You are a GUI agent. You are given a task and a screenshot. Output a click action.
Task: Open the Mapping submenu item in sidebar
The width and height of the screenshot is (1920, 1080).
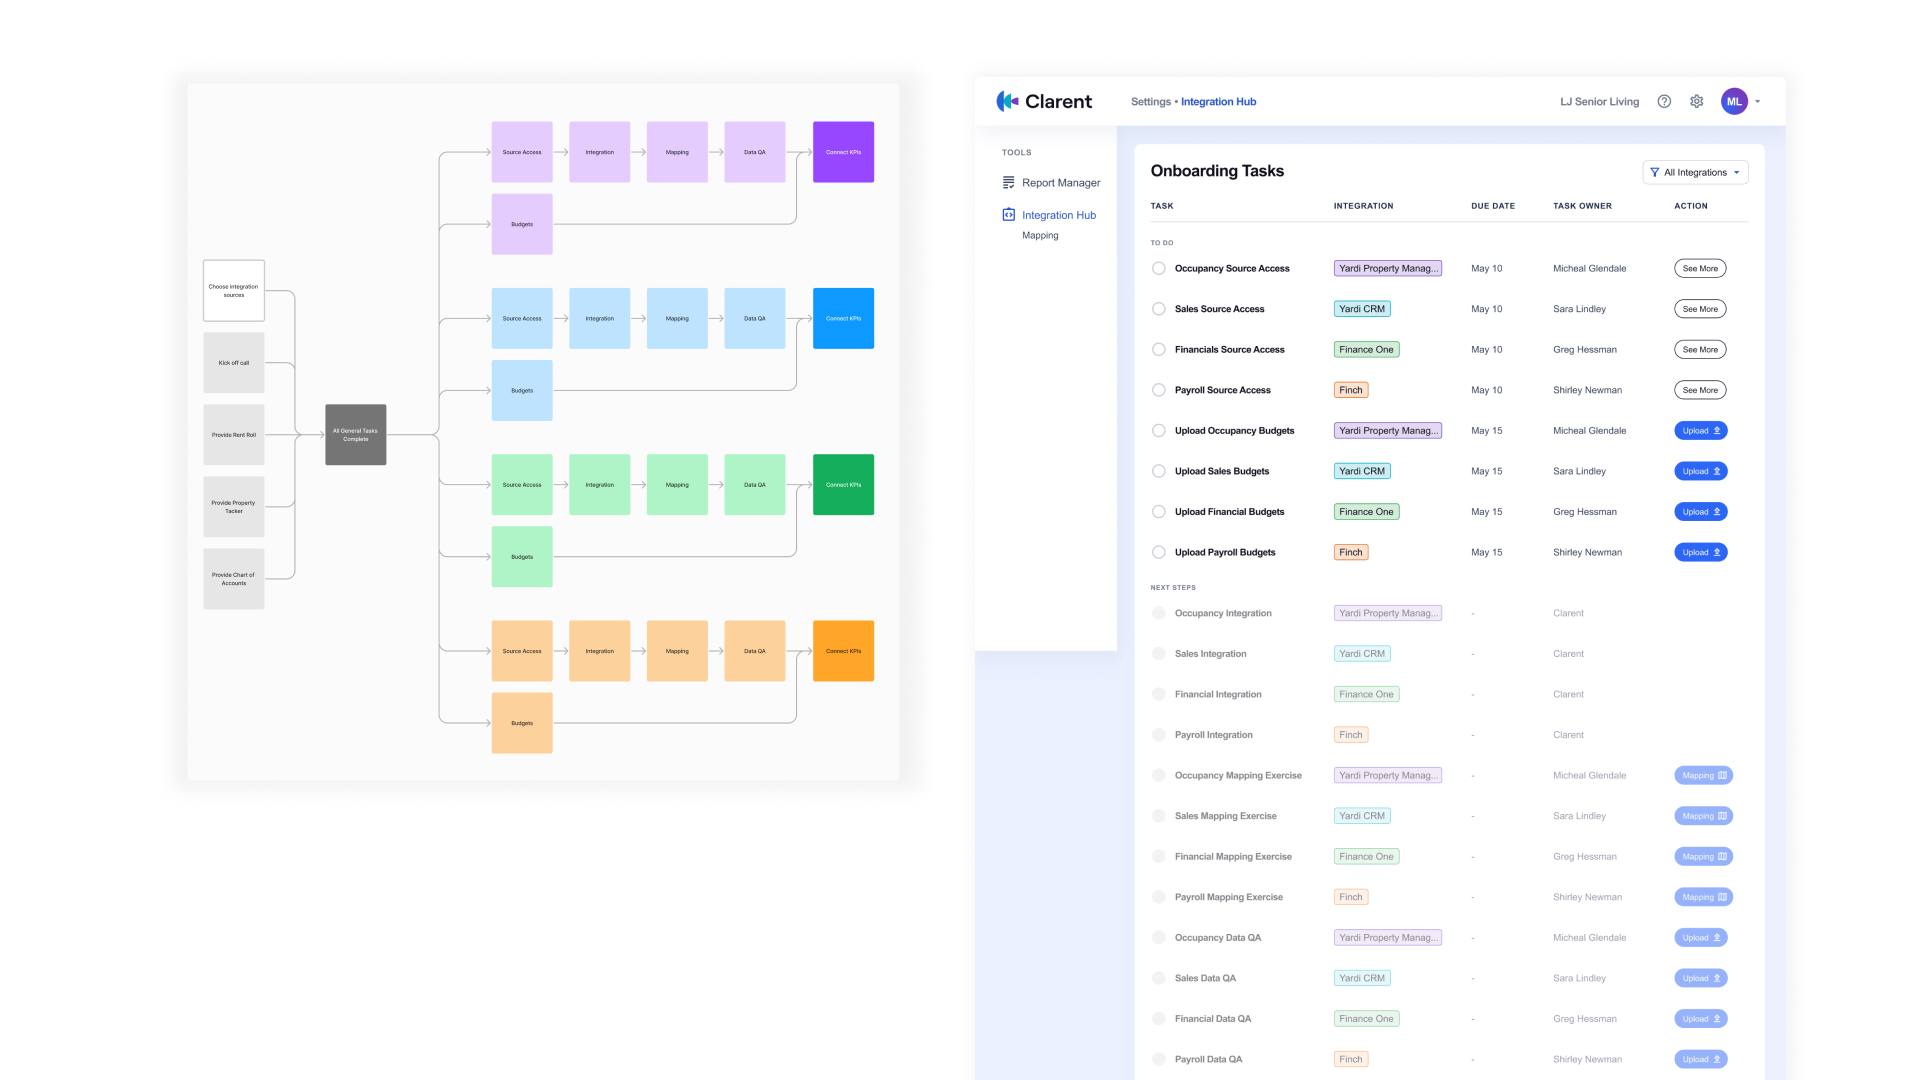[1040, 236]
